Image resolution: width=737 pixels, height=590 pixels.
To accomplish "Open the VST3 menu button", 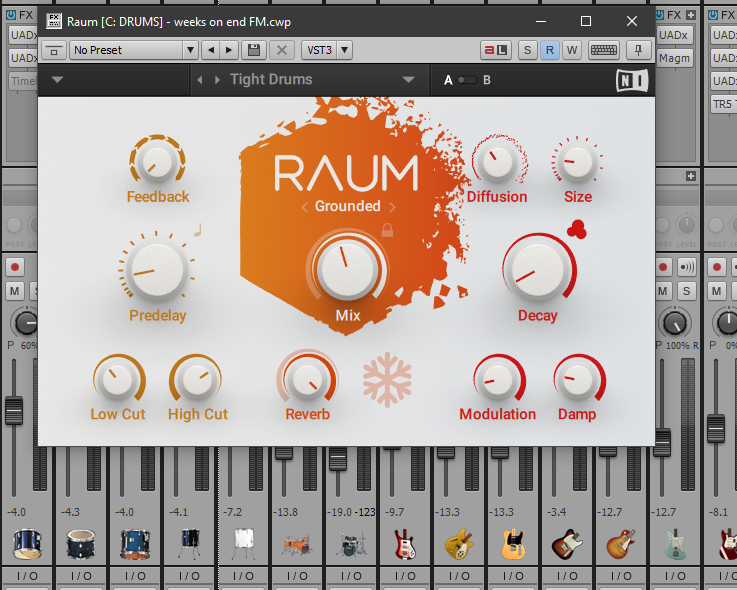I will (320, 50).
